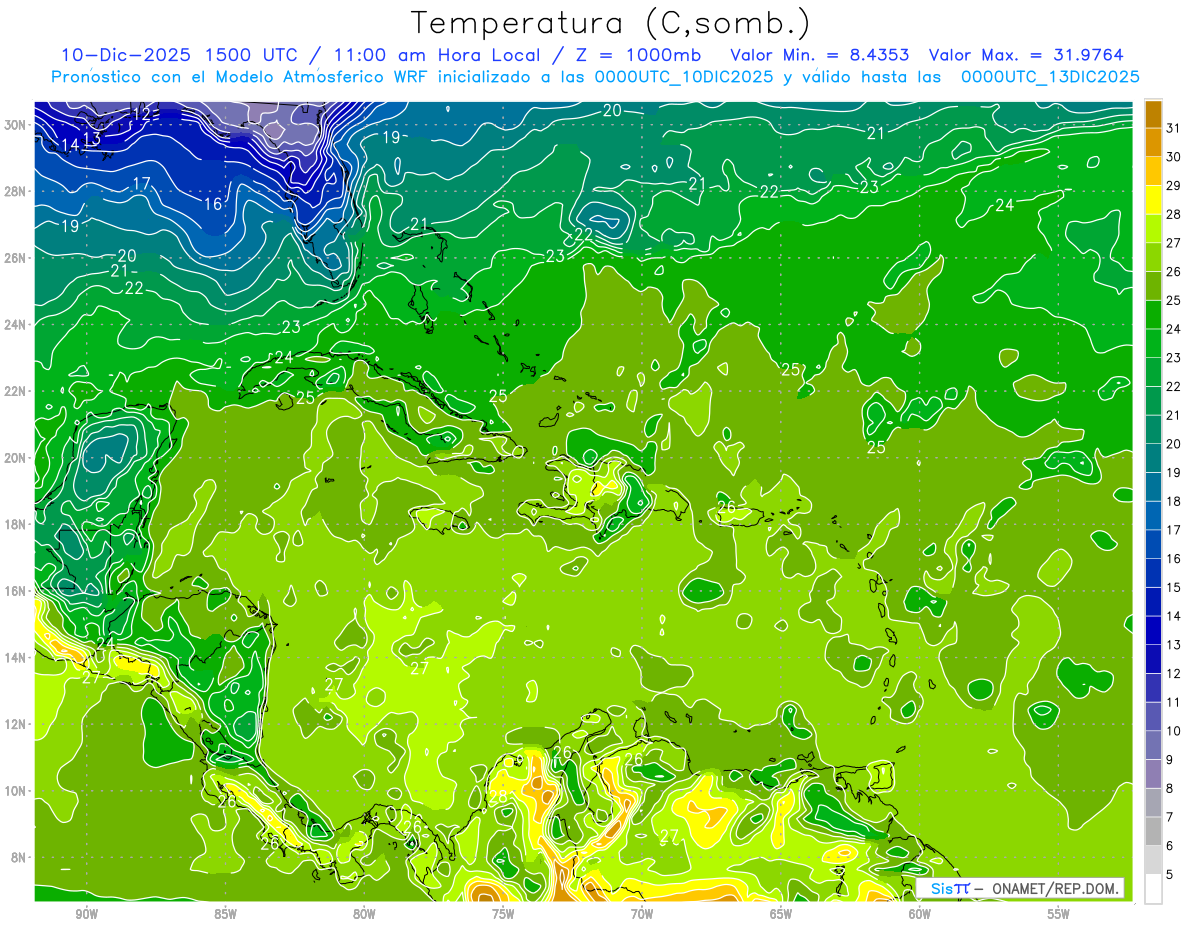1200x927 pixels.
Task: Click the title 'Temperatura (C,somb.)'
Action: 611,24
